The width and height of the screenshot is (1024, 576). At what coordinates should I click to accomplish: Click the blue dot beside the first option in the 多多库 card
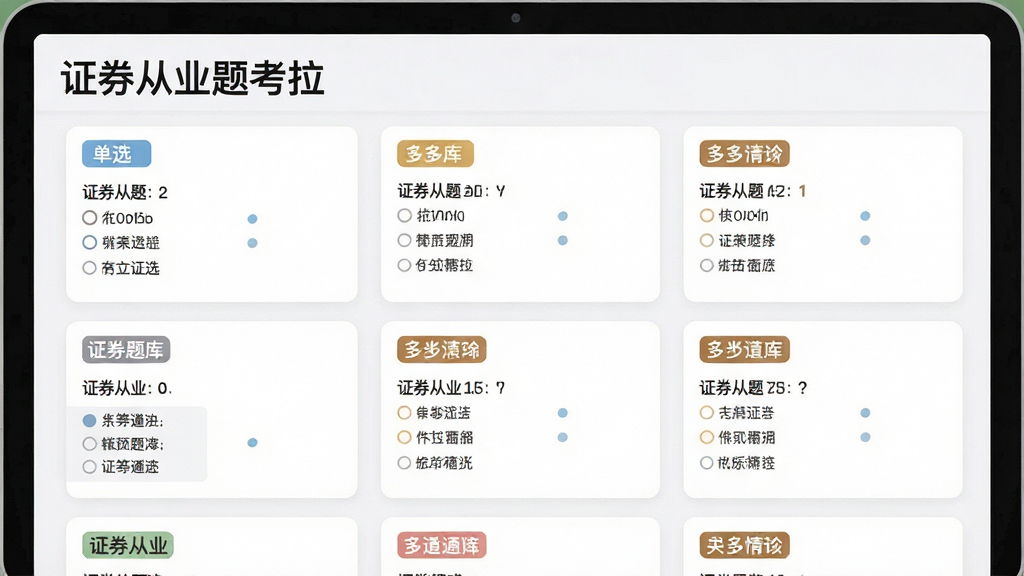pos(563,216)
